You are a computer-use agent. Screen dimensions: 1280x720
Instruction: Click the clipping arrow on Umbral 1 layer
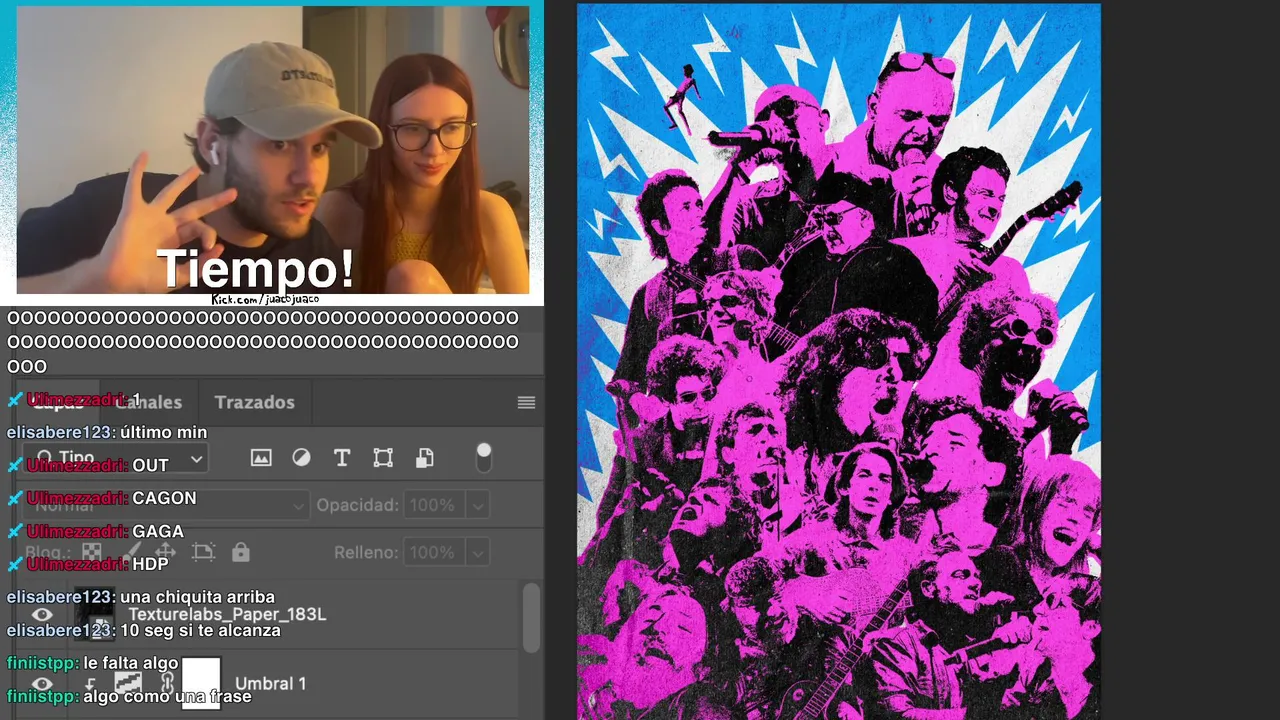pos(90,684)
